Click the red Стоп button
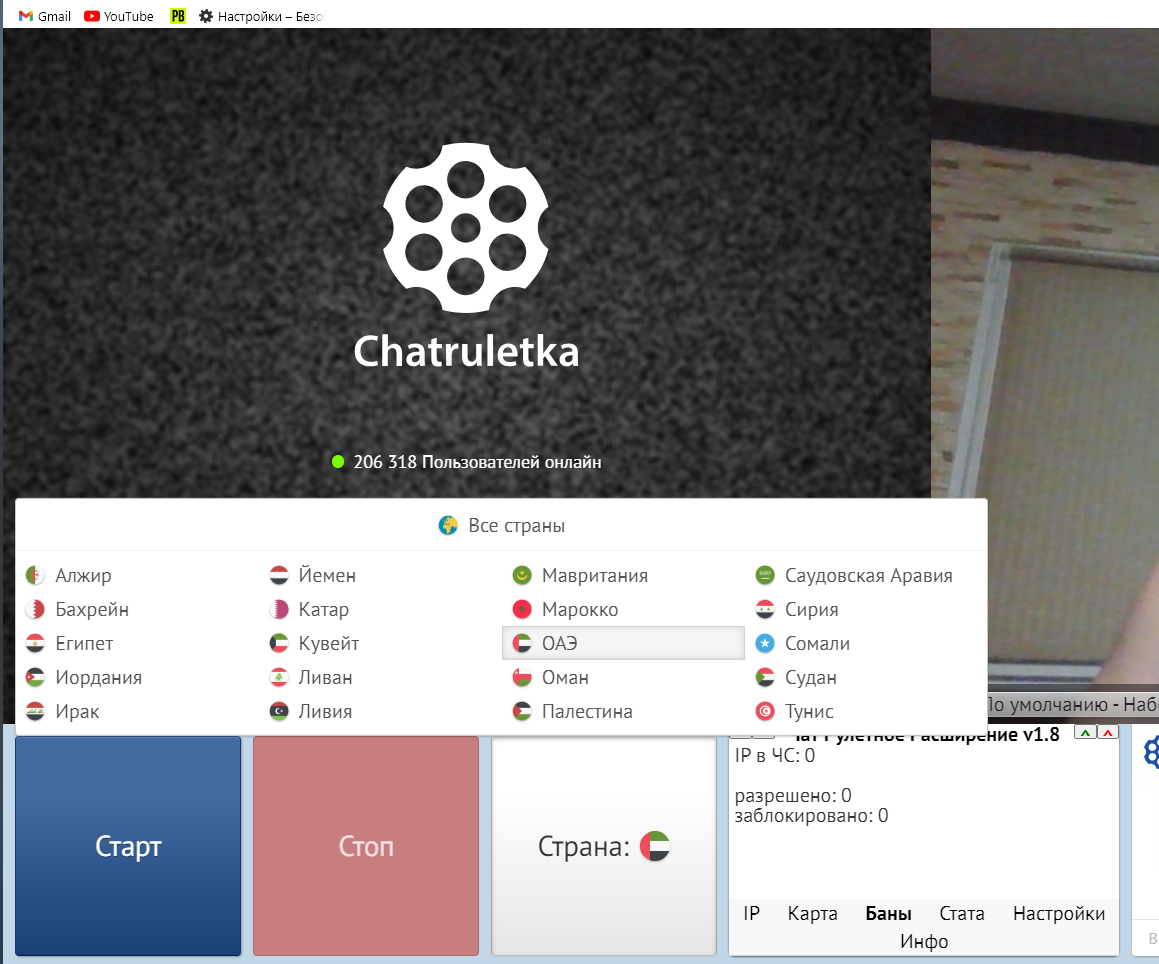This screenshot has width=1159, height=964. click(366, 846)
